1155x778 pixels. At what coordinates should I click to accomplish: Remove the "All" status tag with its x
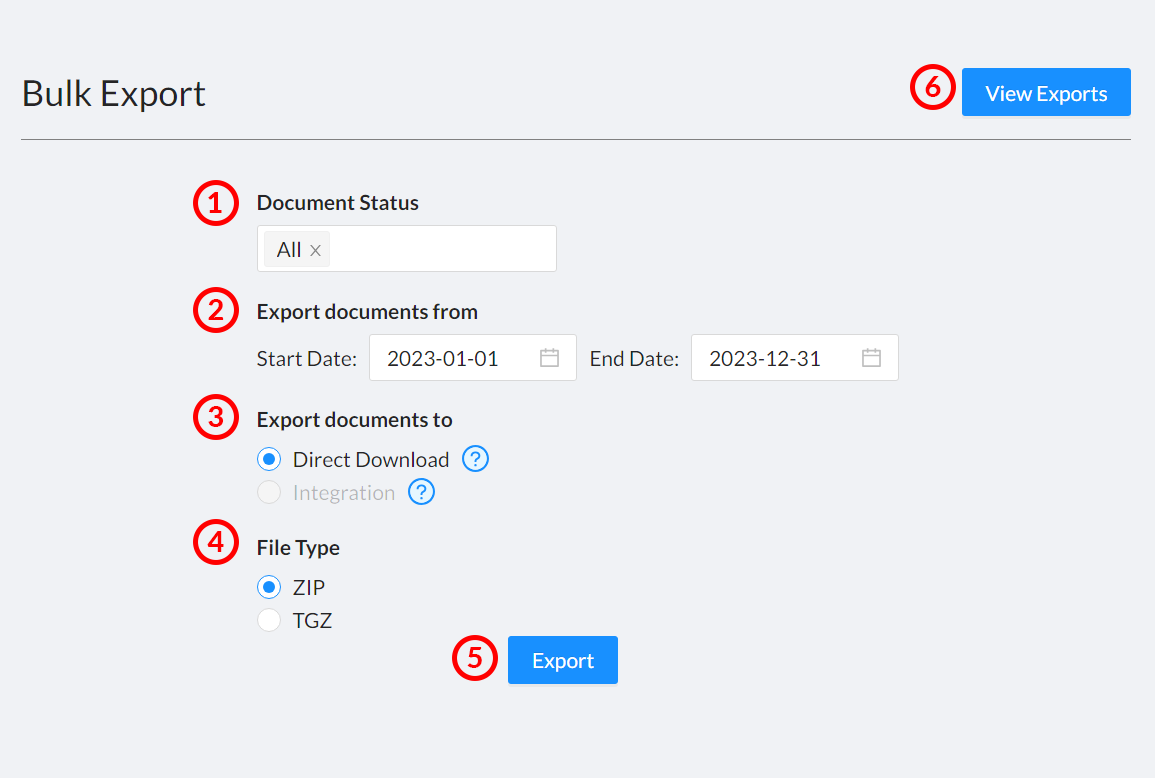pyautogui.click(x=316, y=249)
